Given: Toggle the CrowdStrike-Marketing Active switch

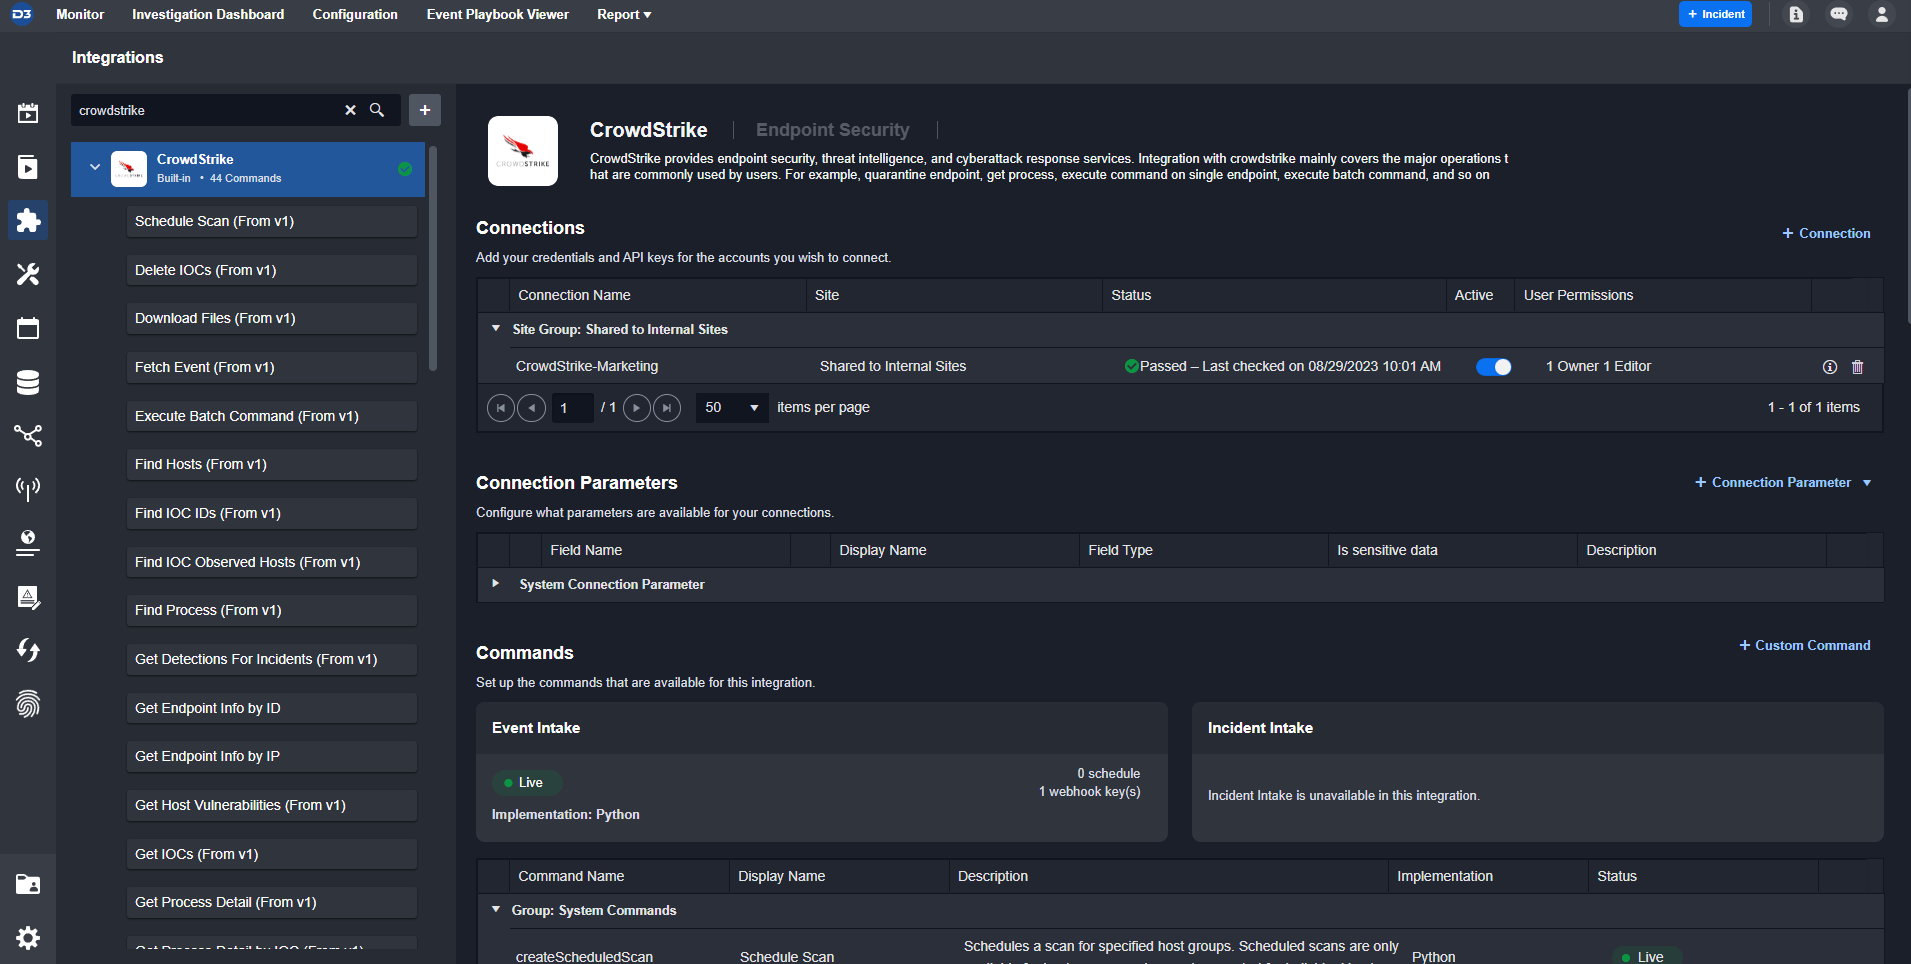Looking at the screenshot, I should point(1493,367).
